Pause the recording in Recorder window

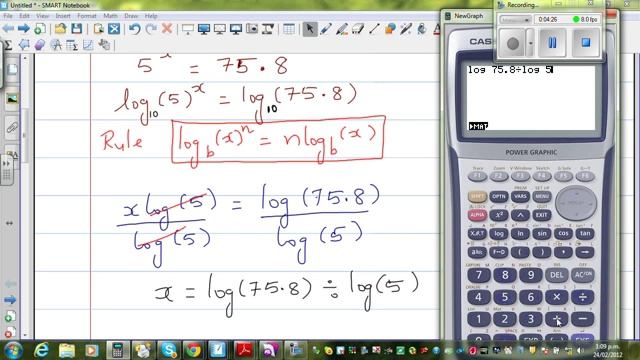coord(552,42)
